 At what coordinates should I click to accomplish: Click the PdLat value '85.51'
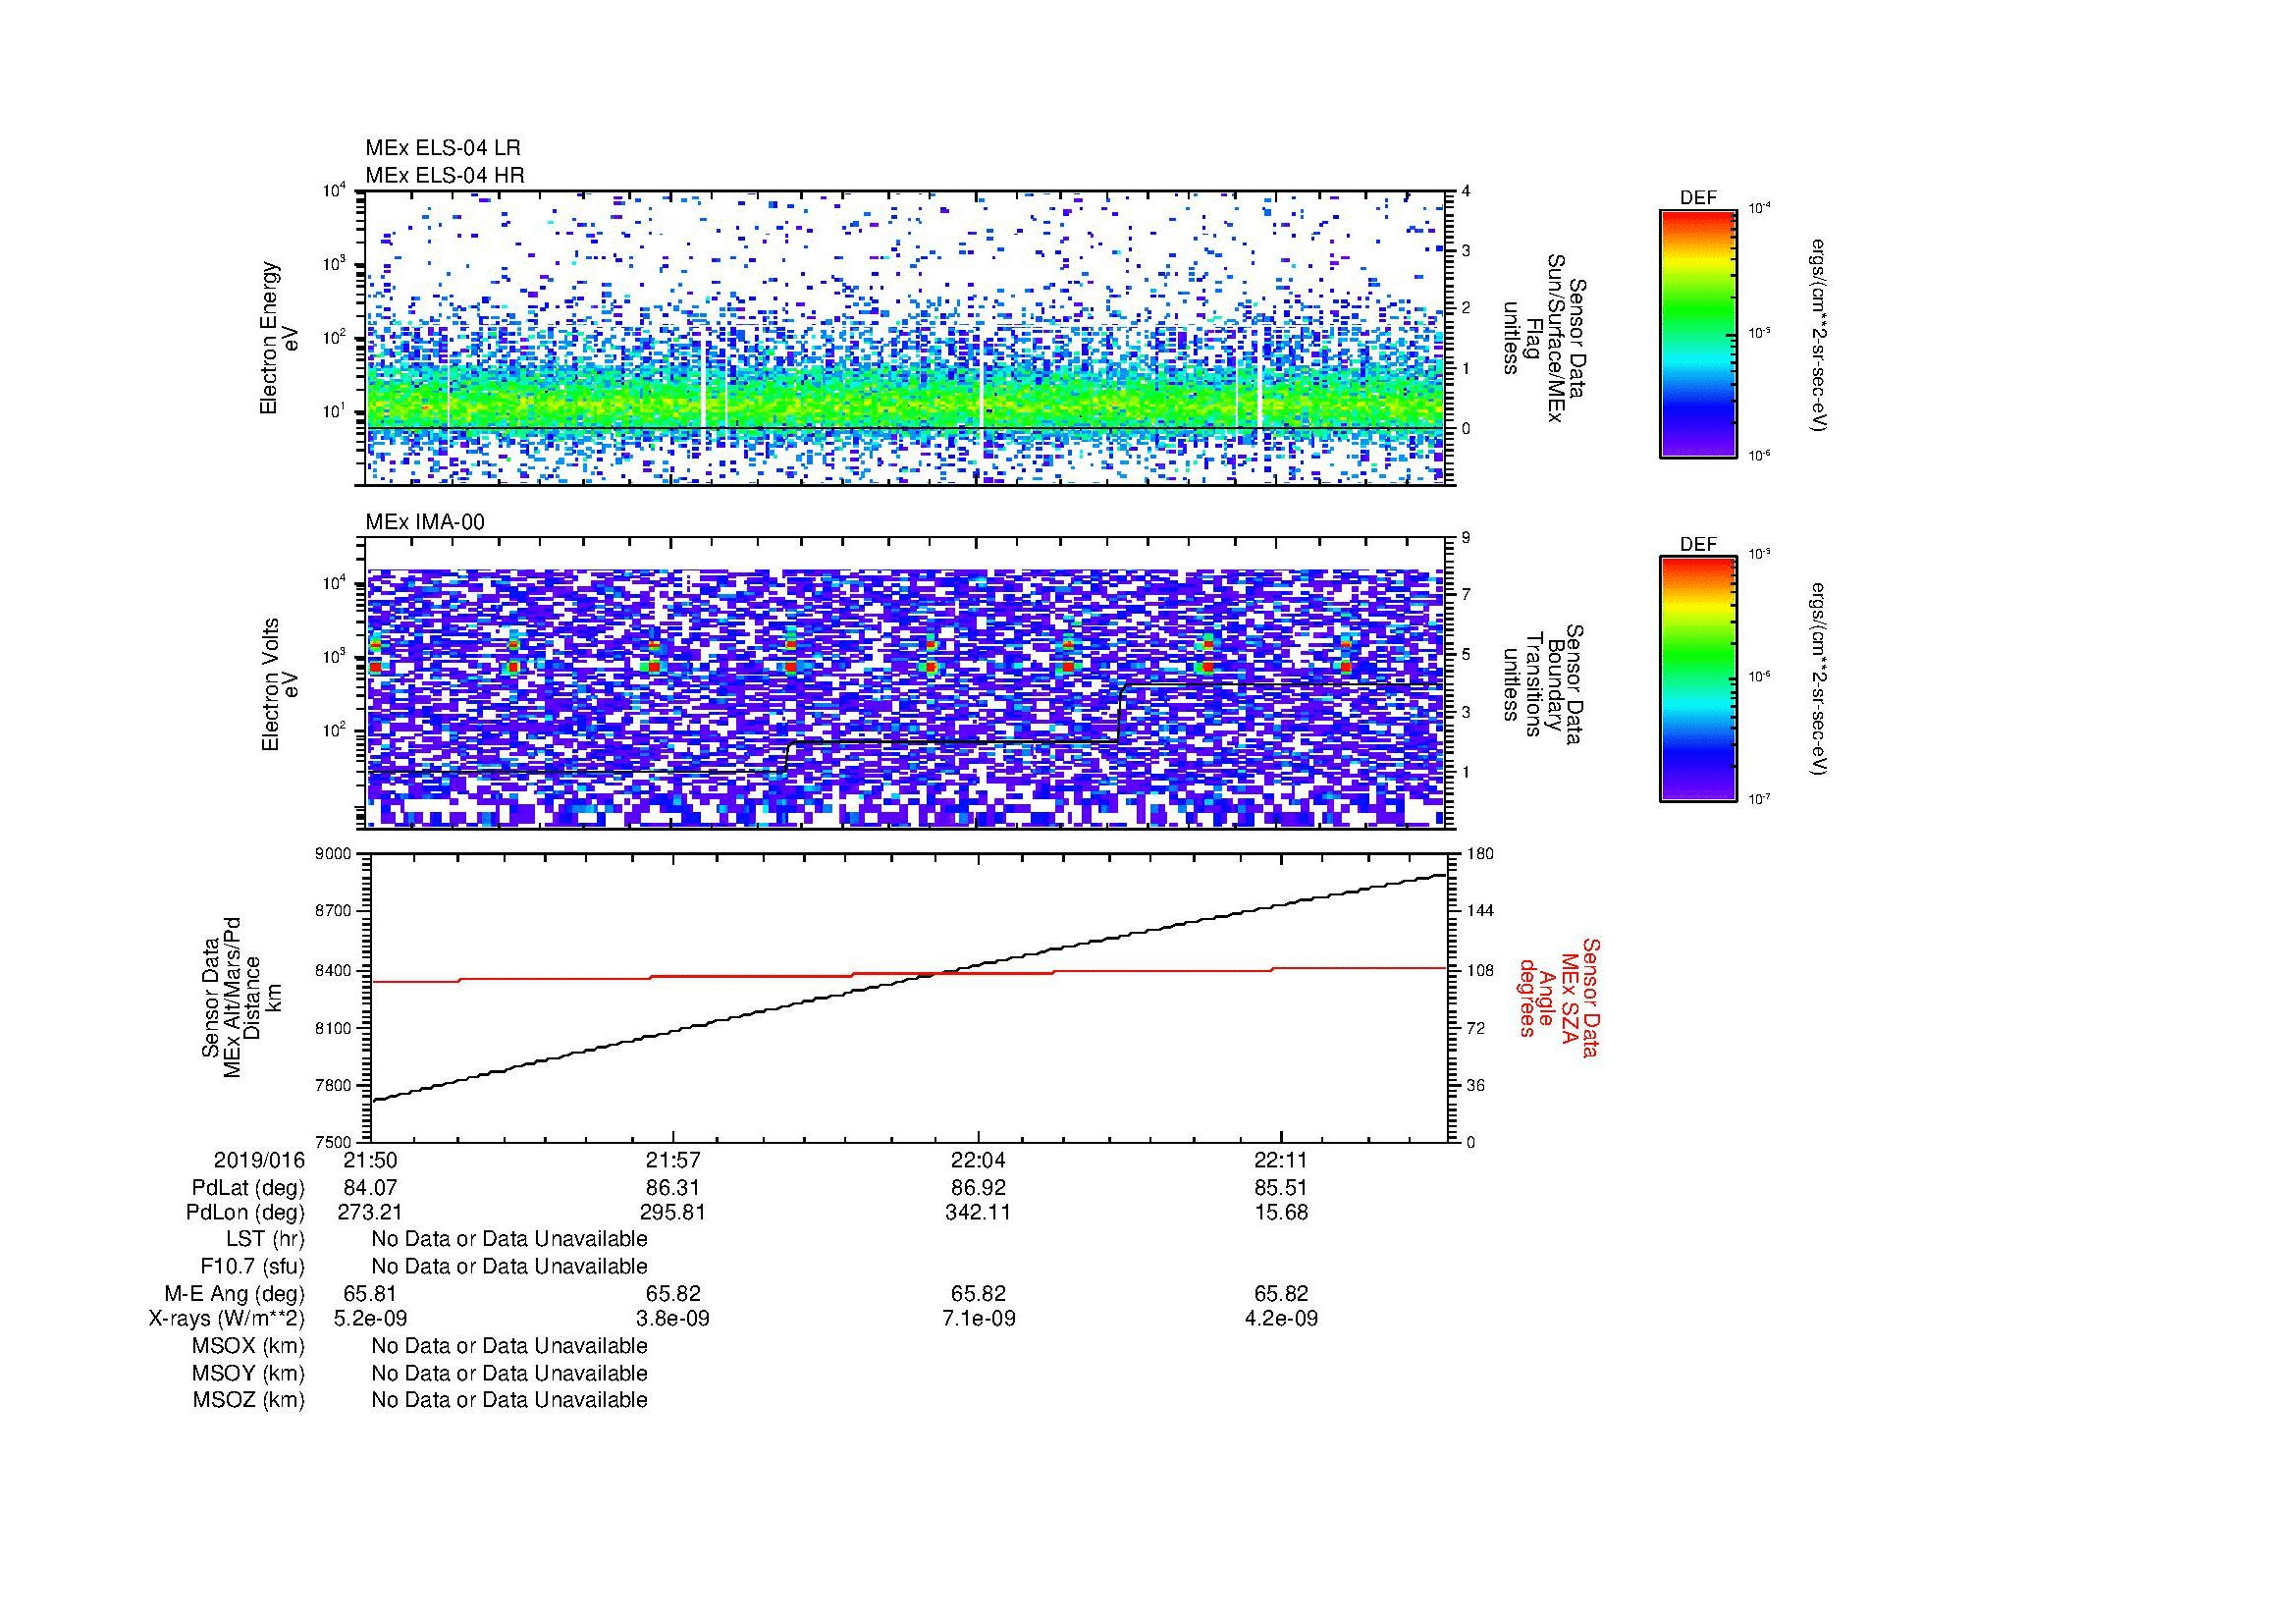1281,1188
